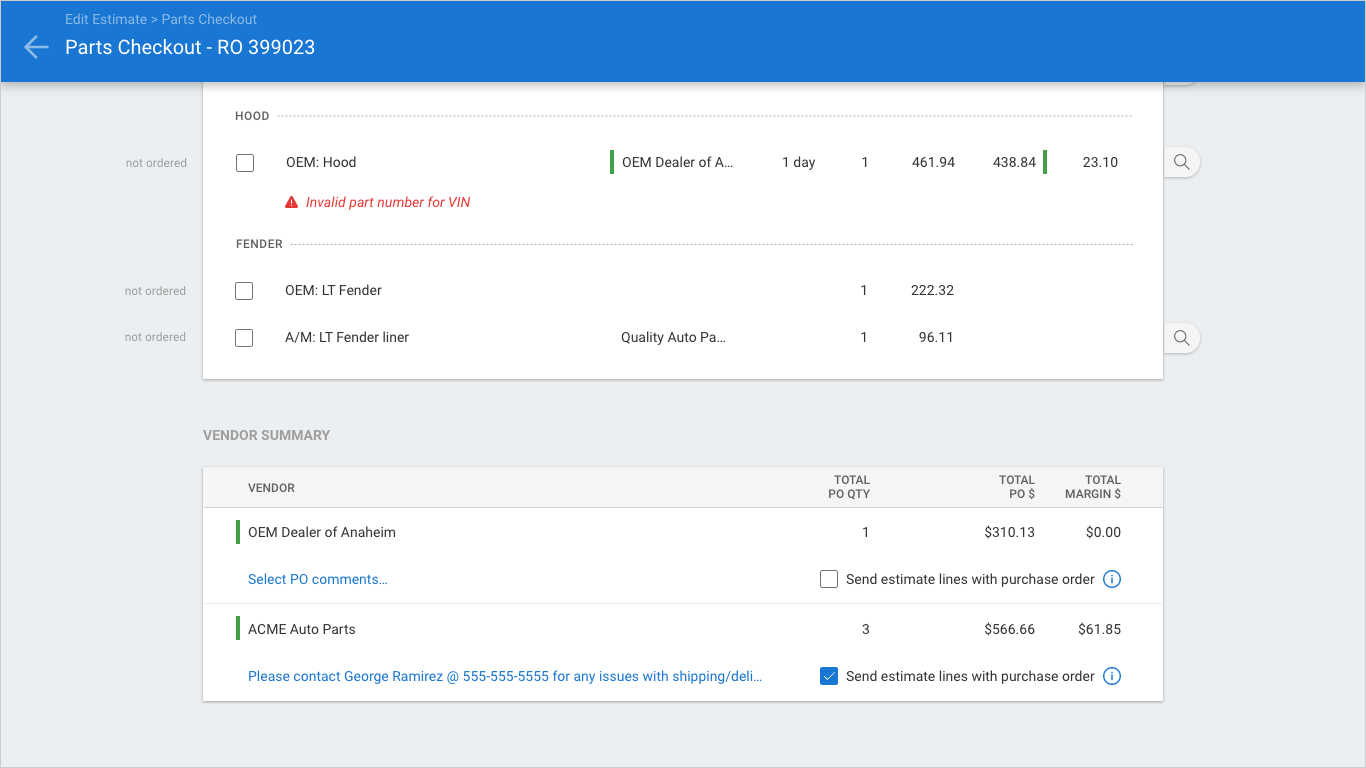Click the Parts Checkout - RO 399023 title
Screen dimensions: 1366x768
click(190, 47)
